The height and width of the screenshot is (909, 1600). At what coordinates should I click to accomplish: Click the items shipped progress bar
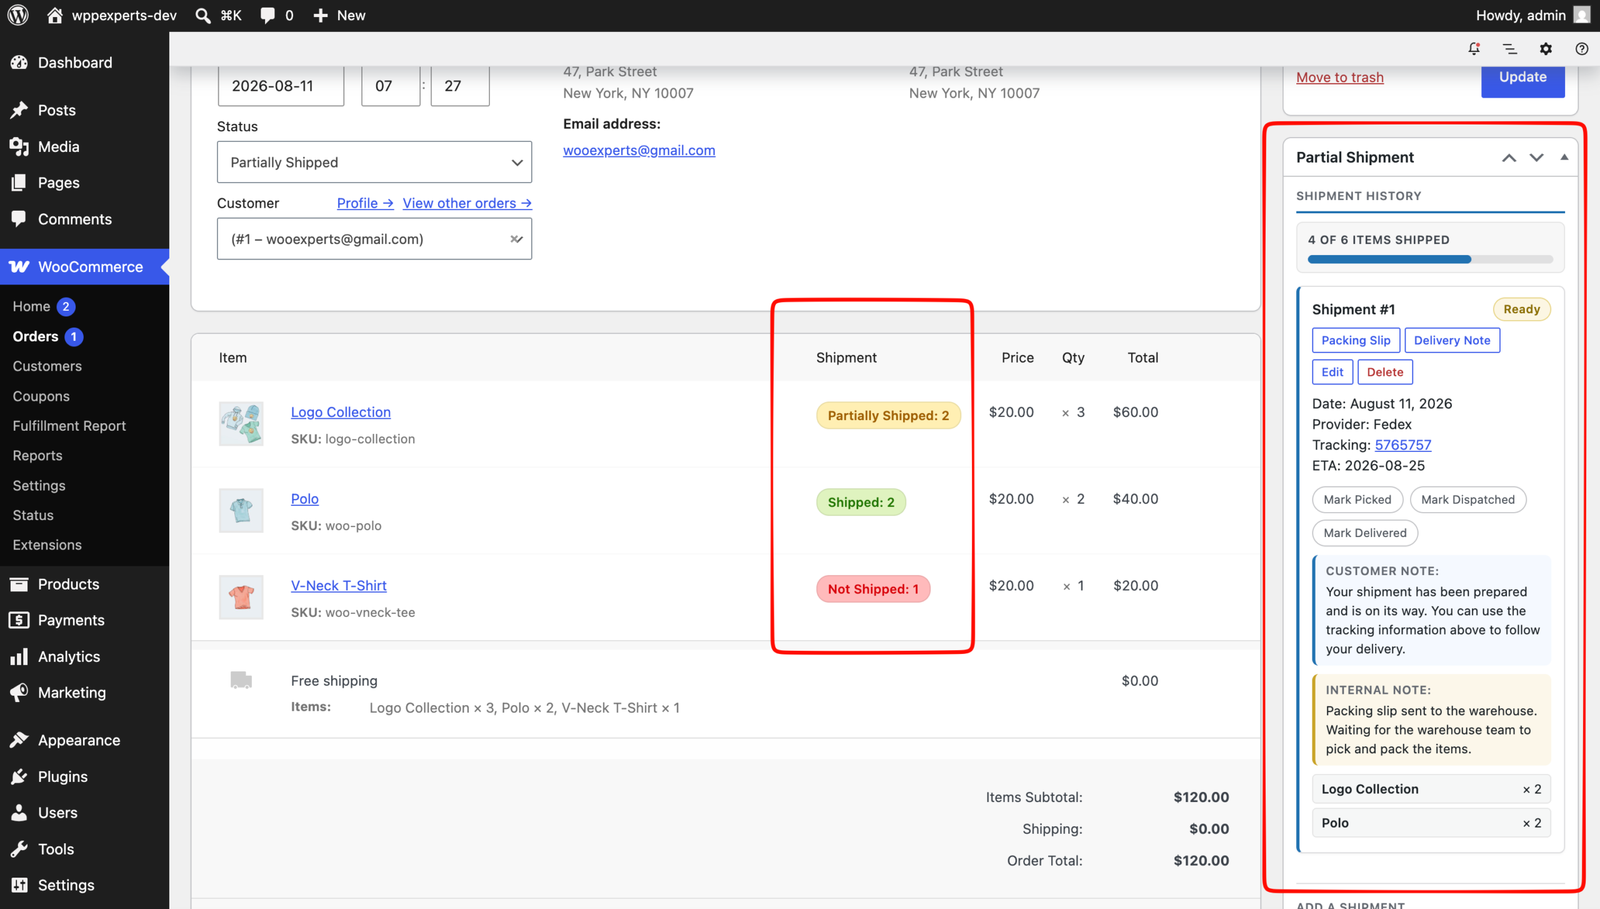1430,259
